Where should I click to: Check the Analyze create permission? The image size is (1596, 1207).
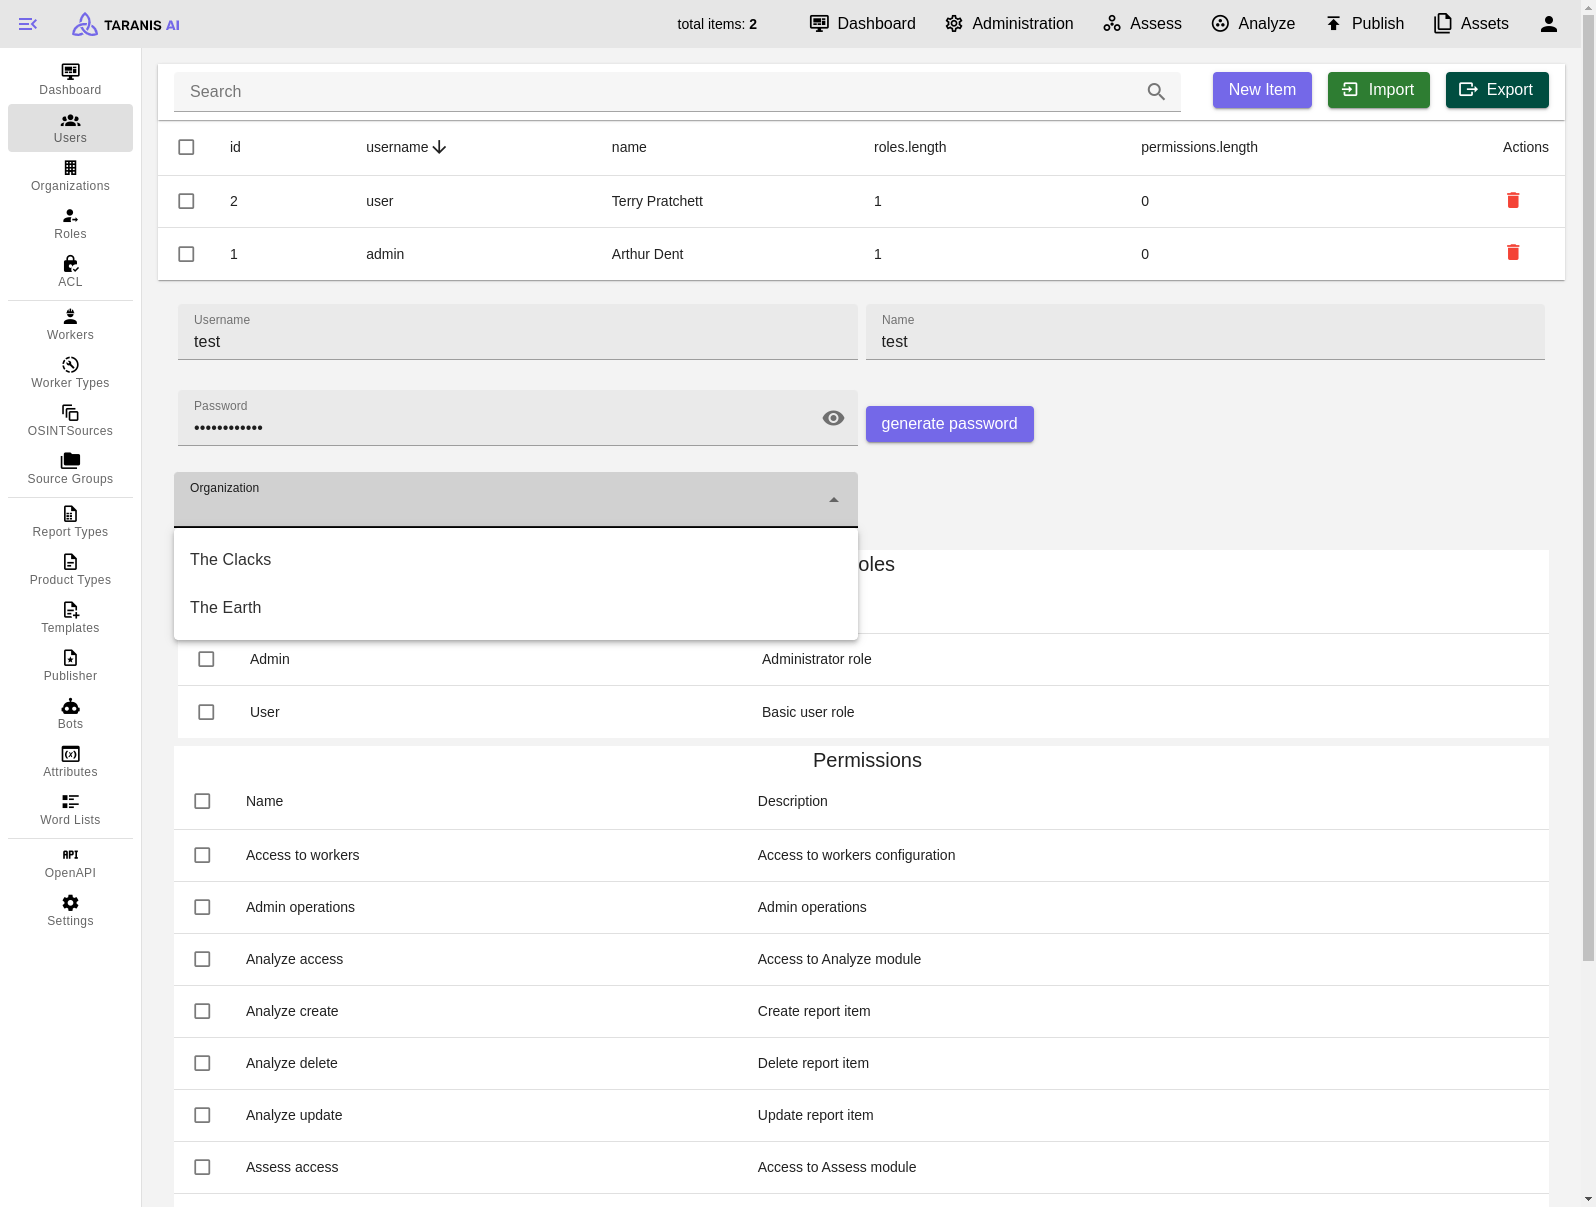point(202,1011)
